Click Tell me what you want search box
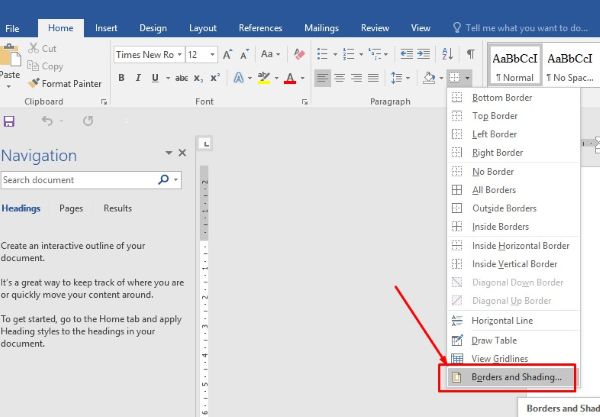Viewport: 600px width, 417px height. 520,28
